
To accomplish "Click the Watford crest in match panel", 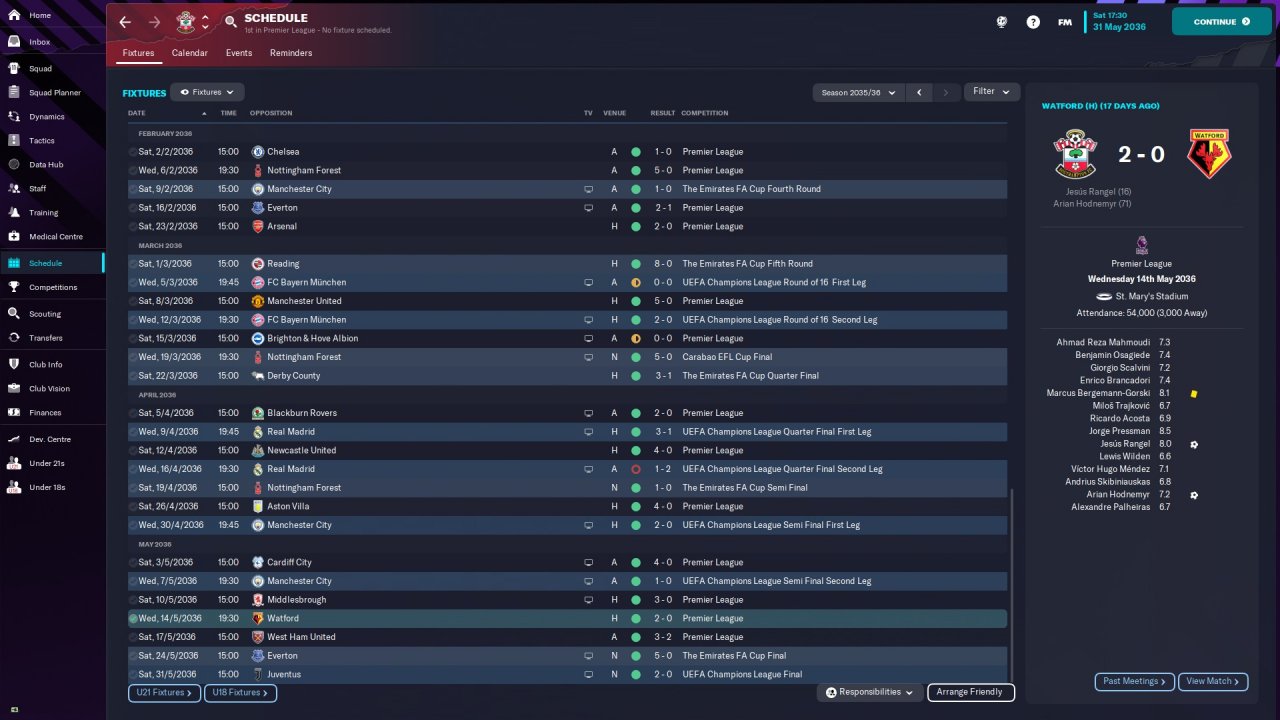I will (x=1209, y=154).
